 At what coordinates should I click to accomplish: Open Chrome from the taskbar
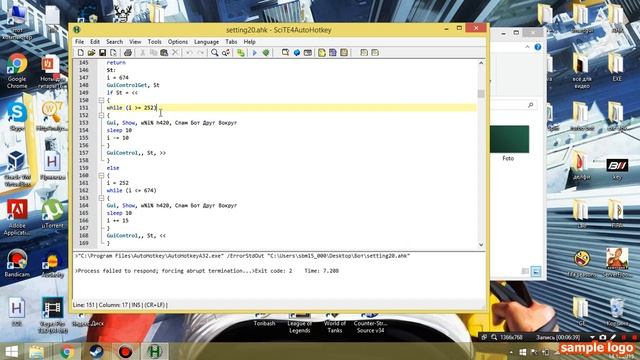click(67, 352)
